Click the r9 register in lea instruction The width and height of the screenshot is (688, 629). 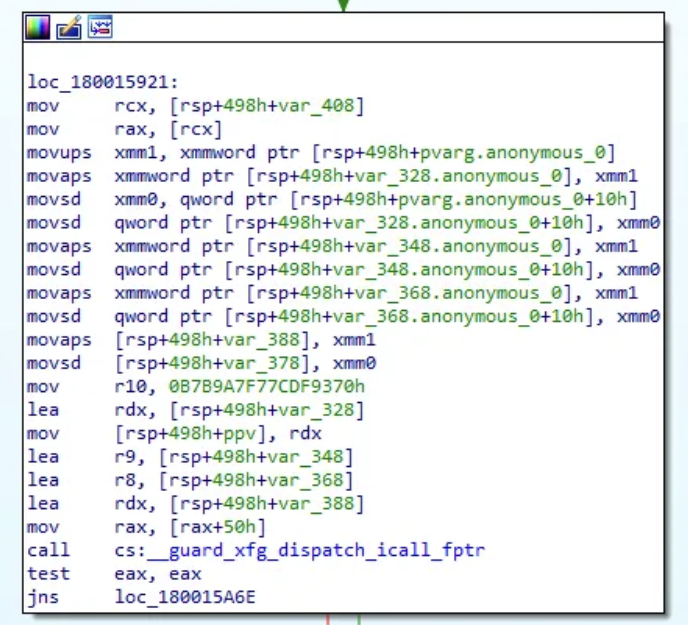pyautogui.click(x=124, y=456)
